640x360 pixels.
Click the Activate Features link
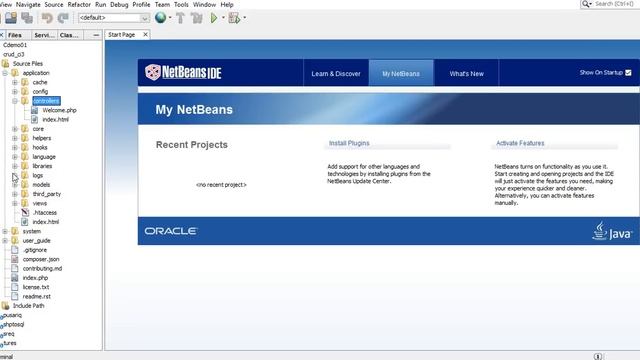[x=520, y=143]
